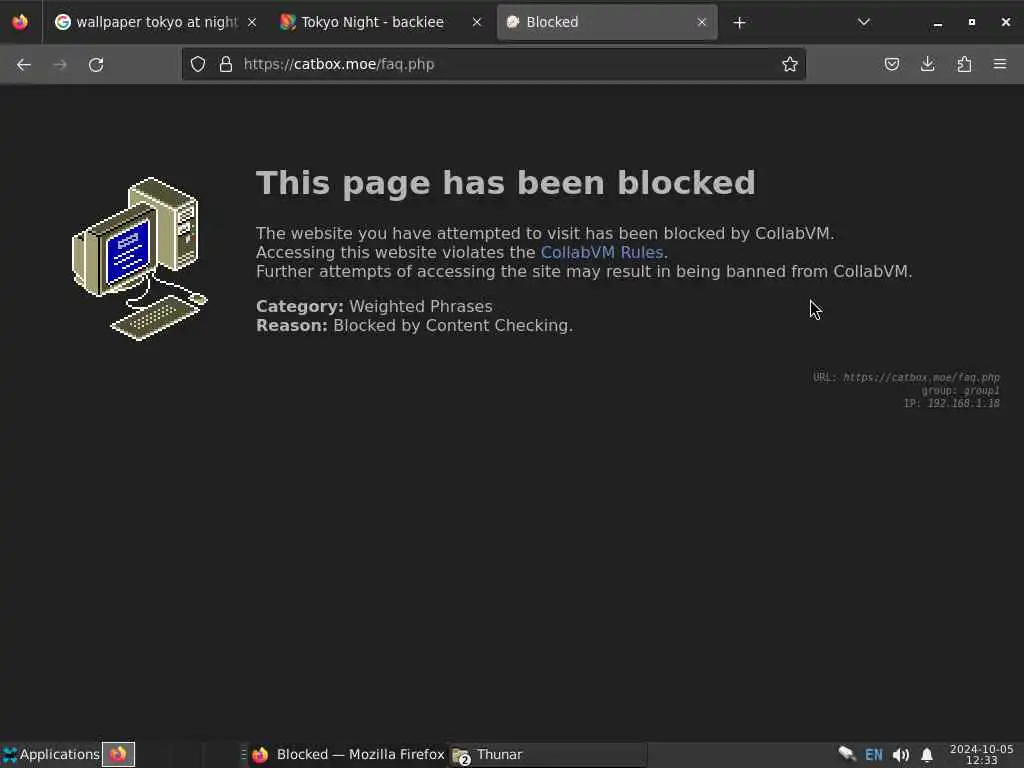
Task: Minimize the Firefox window
Action: point(938,23)
